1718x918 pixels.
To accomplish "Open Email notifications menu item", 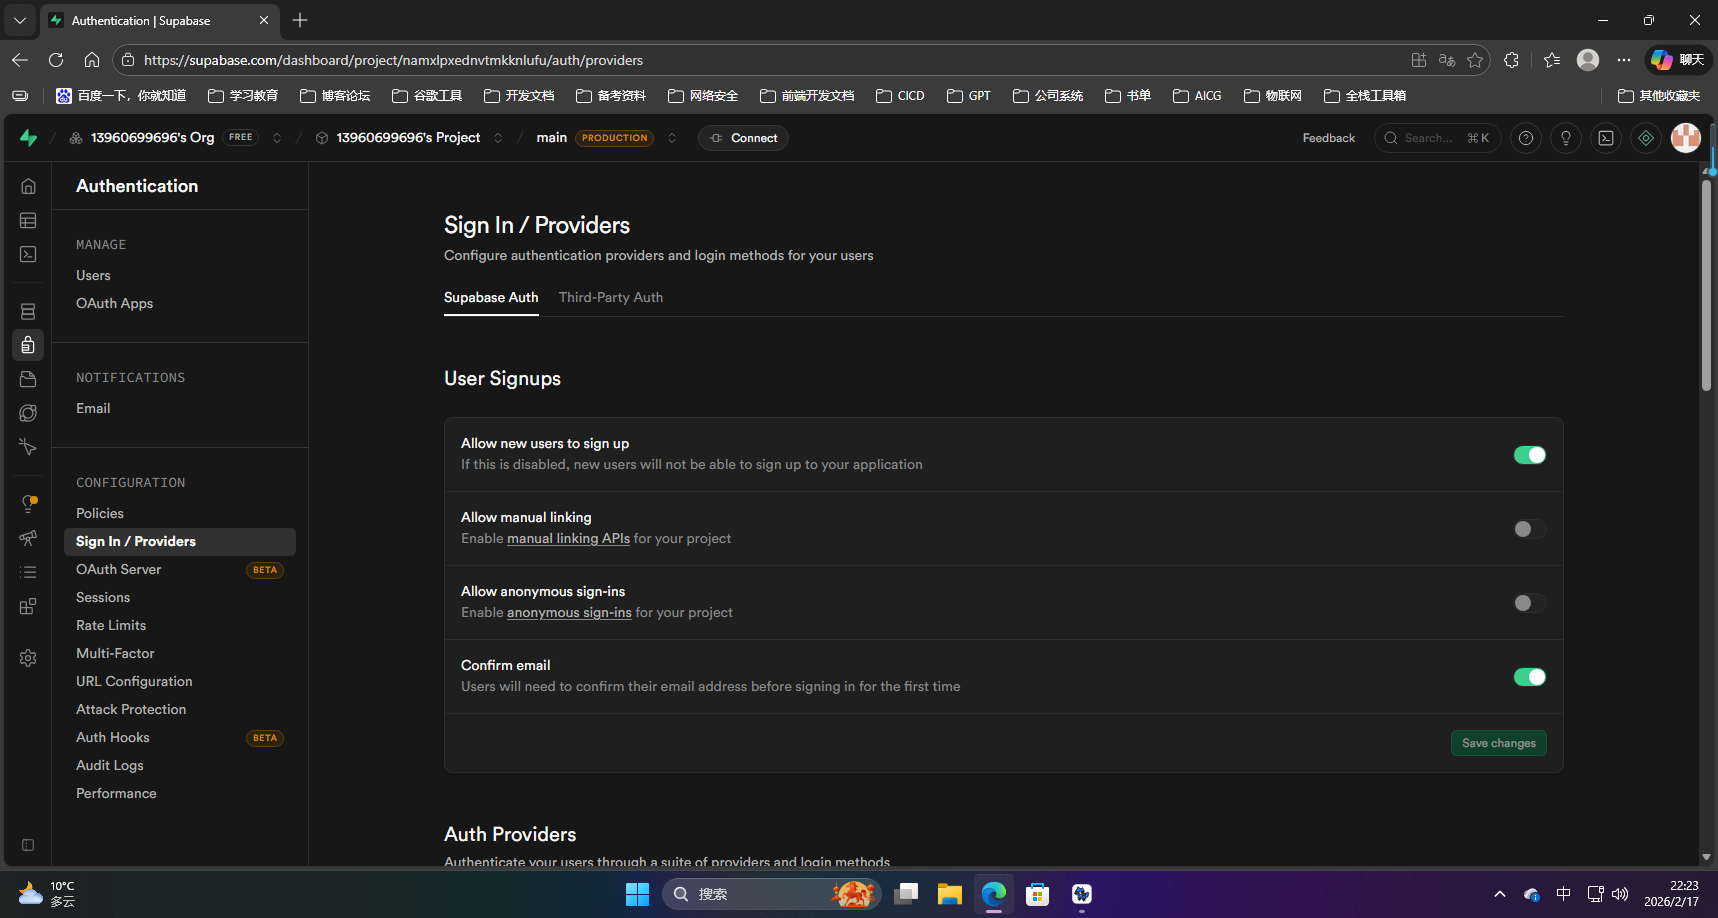I will pos(93,408).
